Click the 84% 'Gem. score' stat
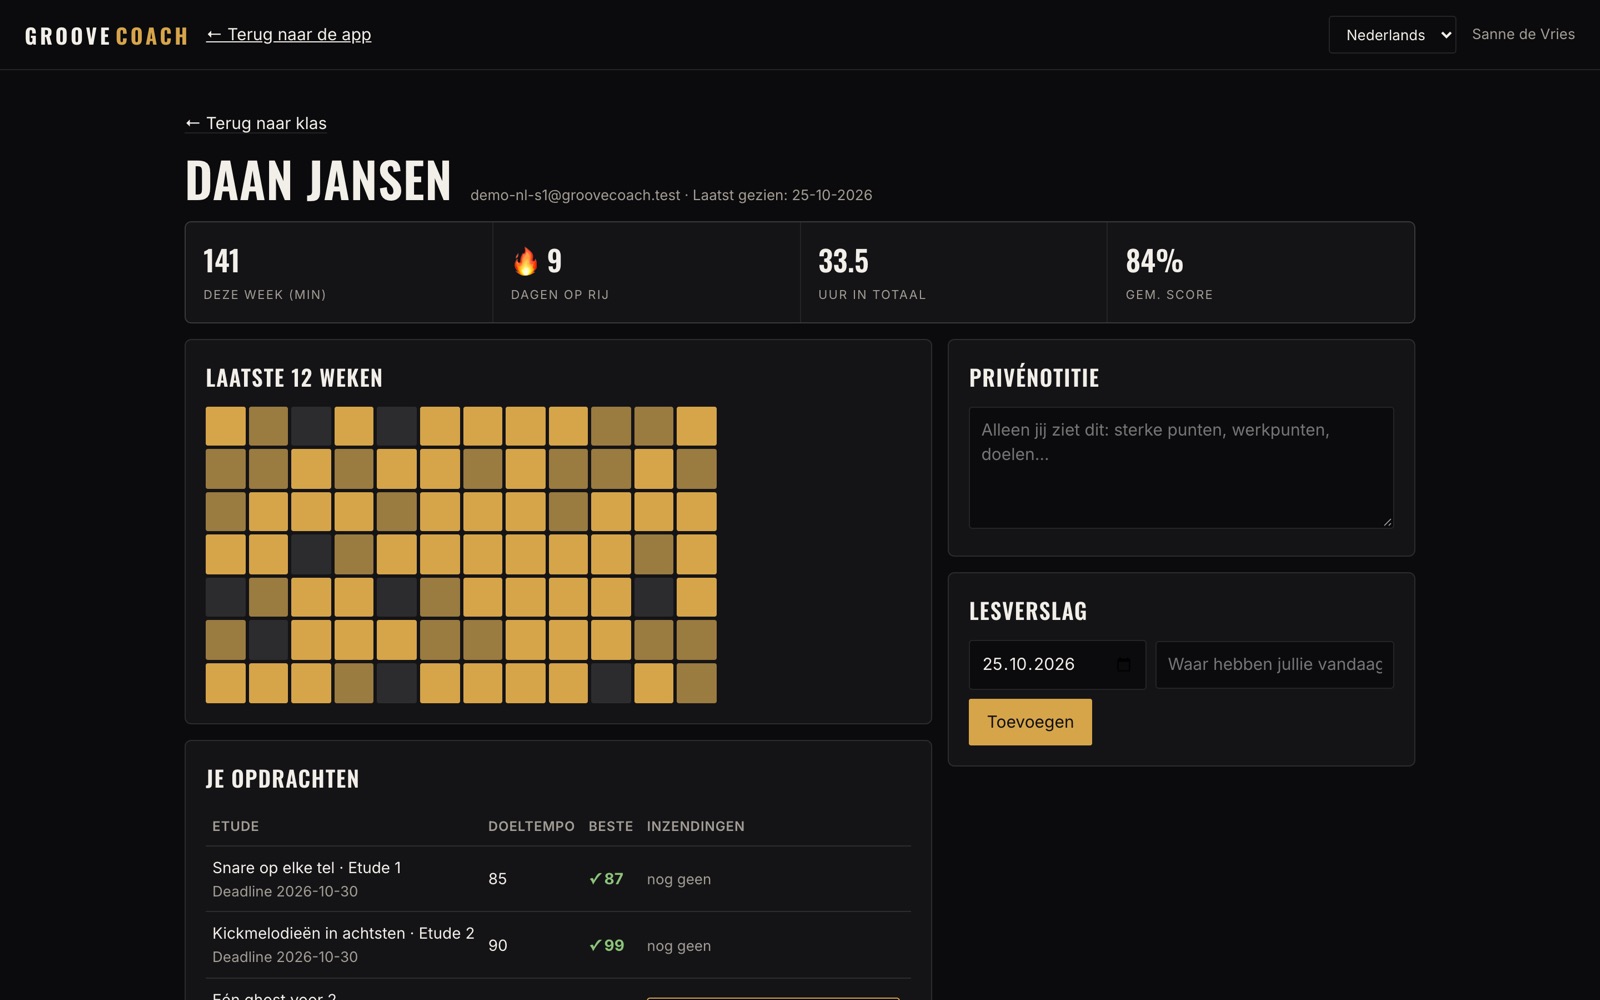Screen dimensions: 1600x1000 pyautogui.click(x=1260, y=272)
